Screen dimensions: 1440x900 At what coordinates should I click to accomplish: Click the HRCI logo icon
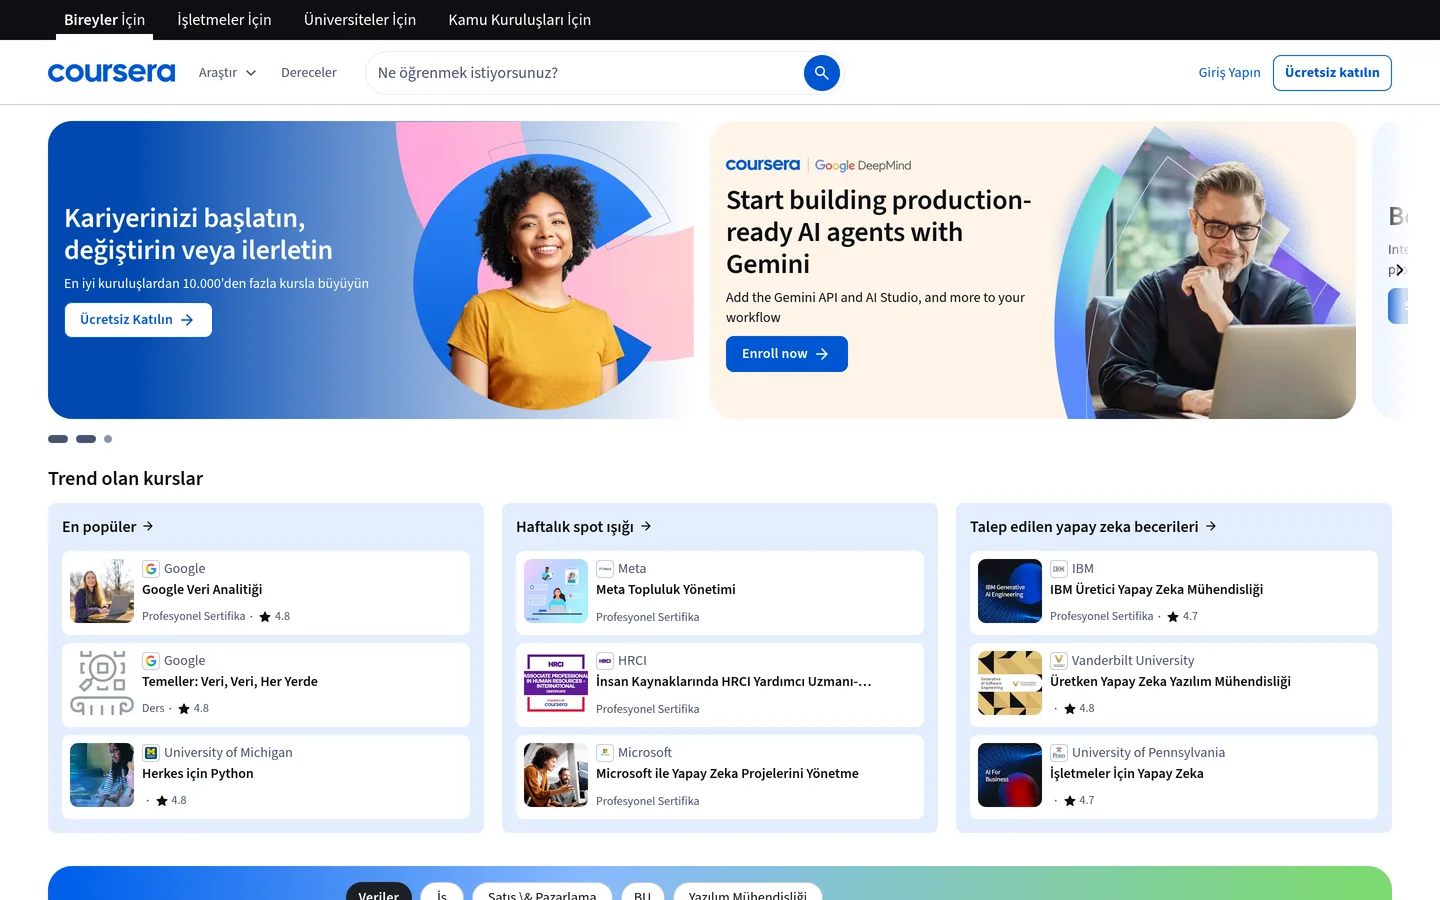click(x=605, y=661)
